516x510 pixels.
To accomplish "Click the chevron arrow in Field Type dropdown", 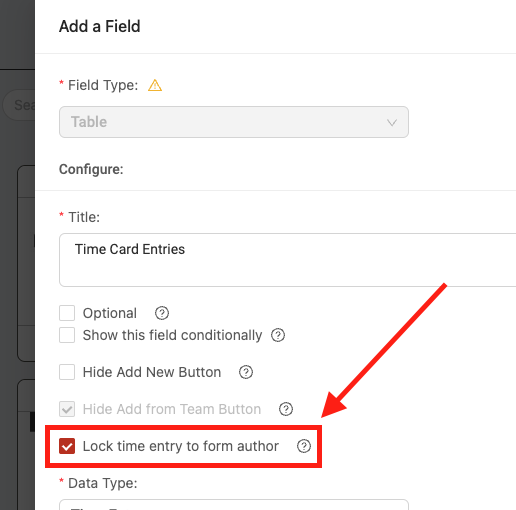I will click(x=392, y=122).
